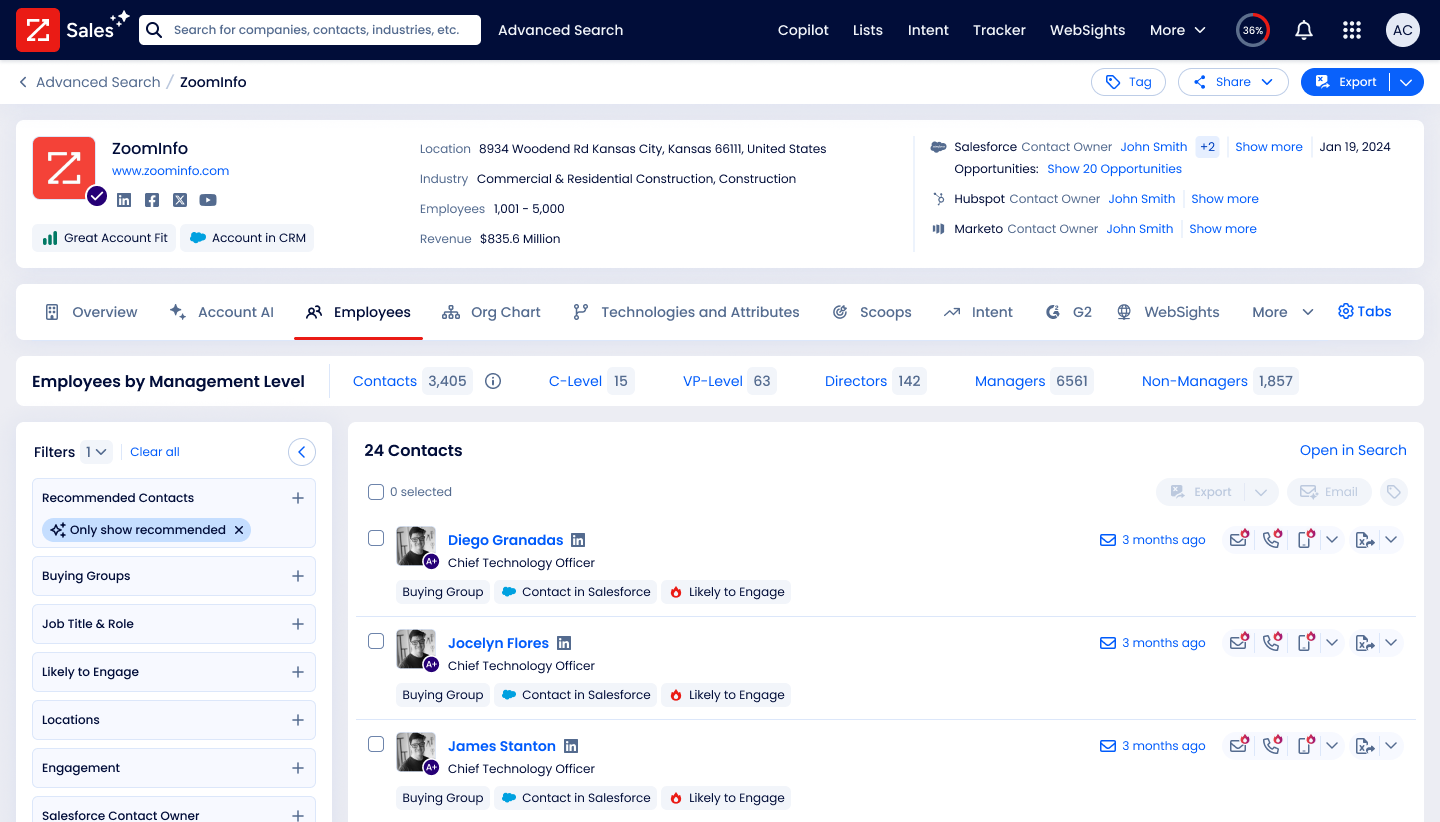Focus the company search field
Image resolution: width=1440 pixels, height=822 pixels.
[x=310, y=30]
